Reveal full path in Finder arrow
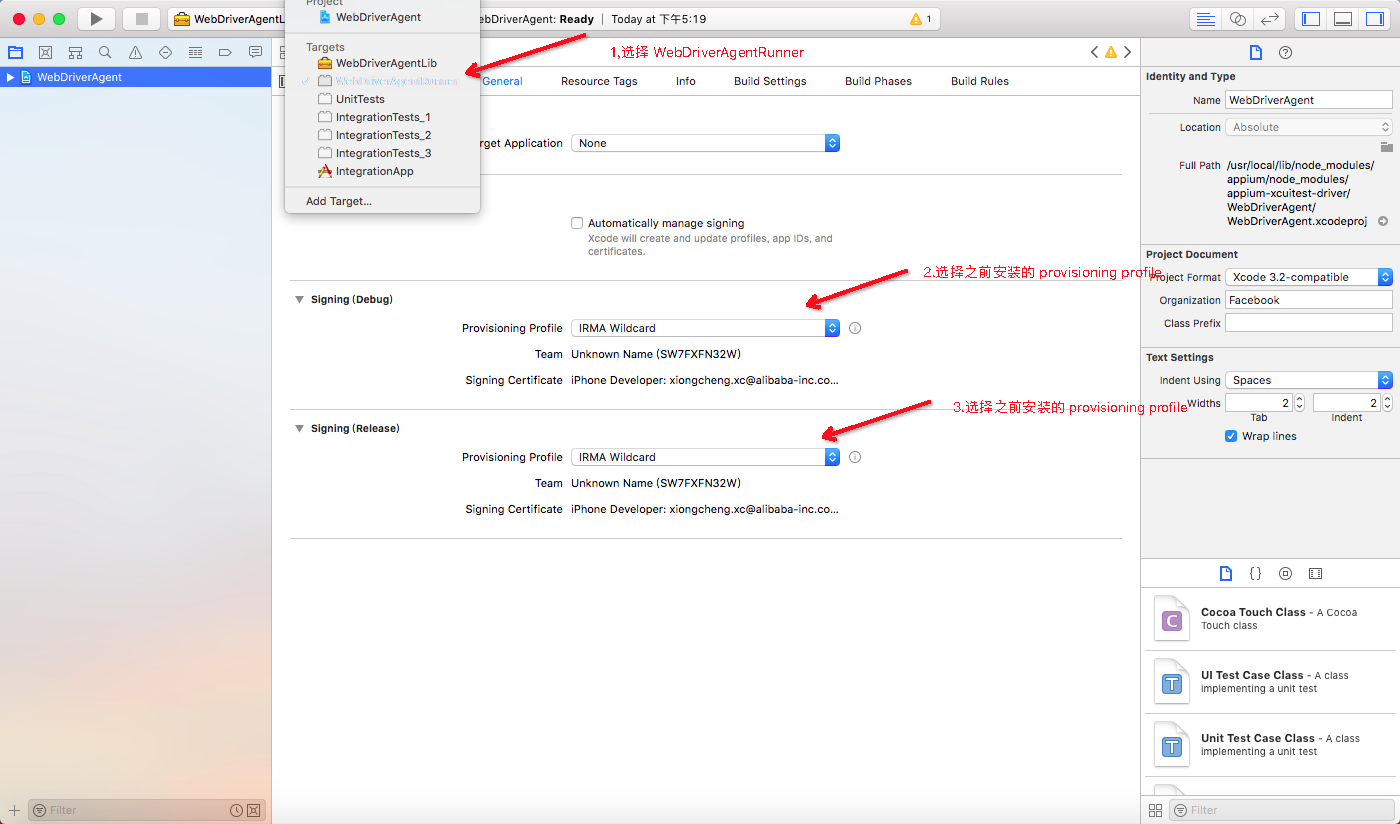 pyautogui.click(x=1383, y=221)
